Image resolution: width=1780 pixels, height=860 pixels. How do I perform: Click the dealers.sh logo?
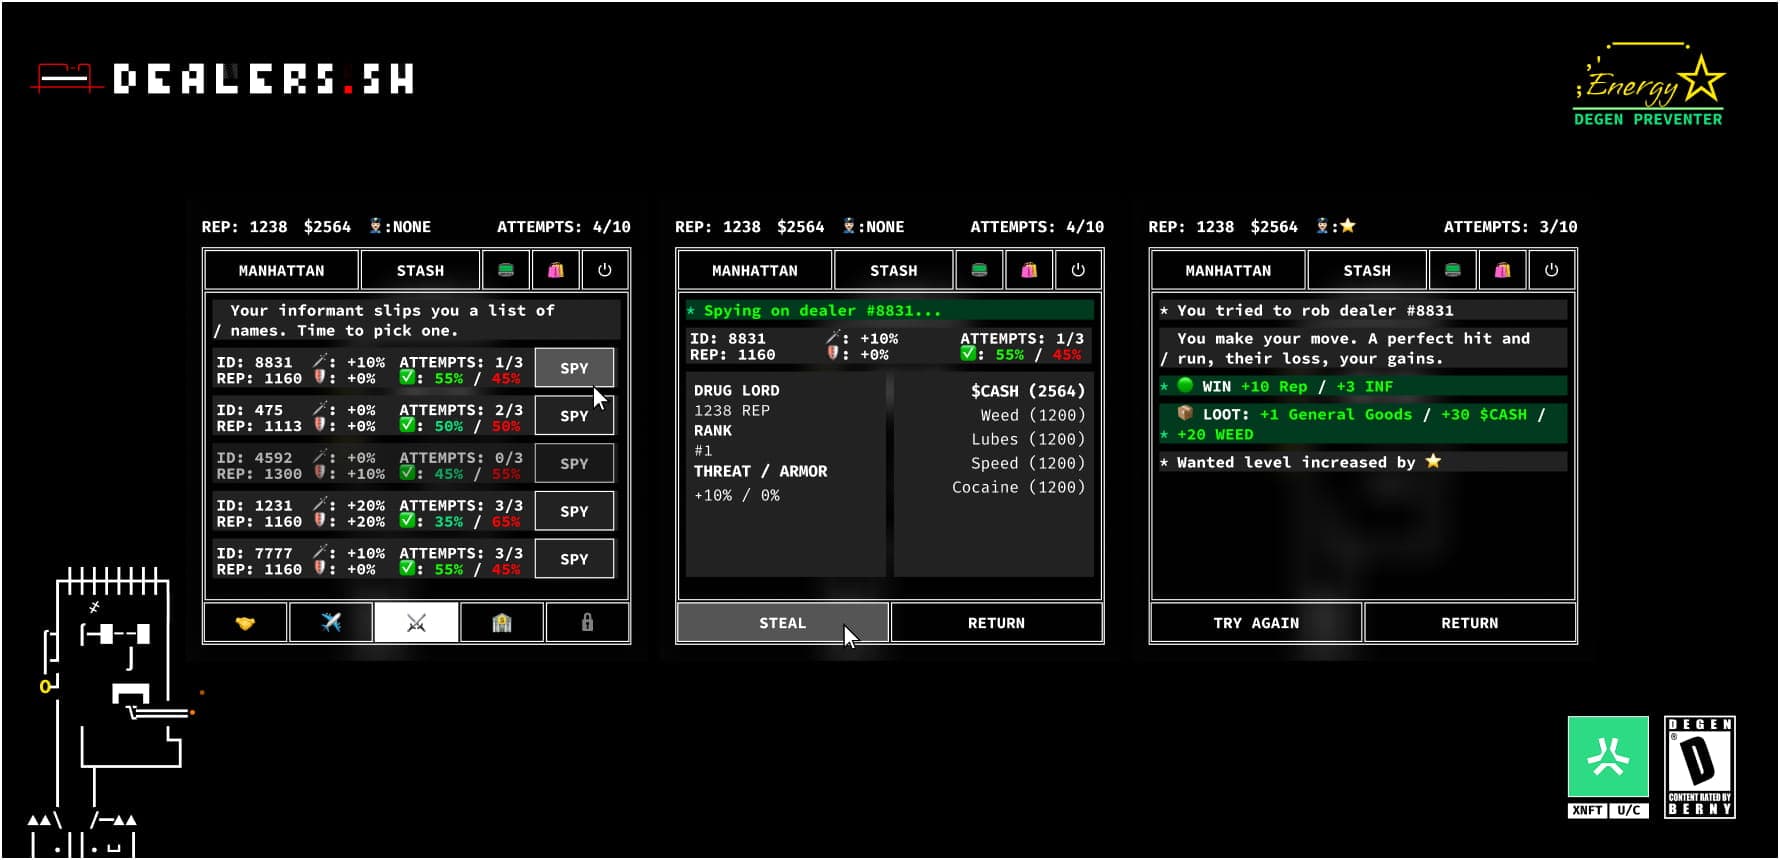coord(223,79)
